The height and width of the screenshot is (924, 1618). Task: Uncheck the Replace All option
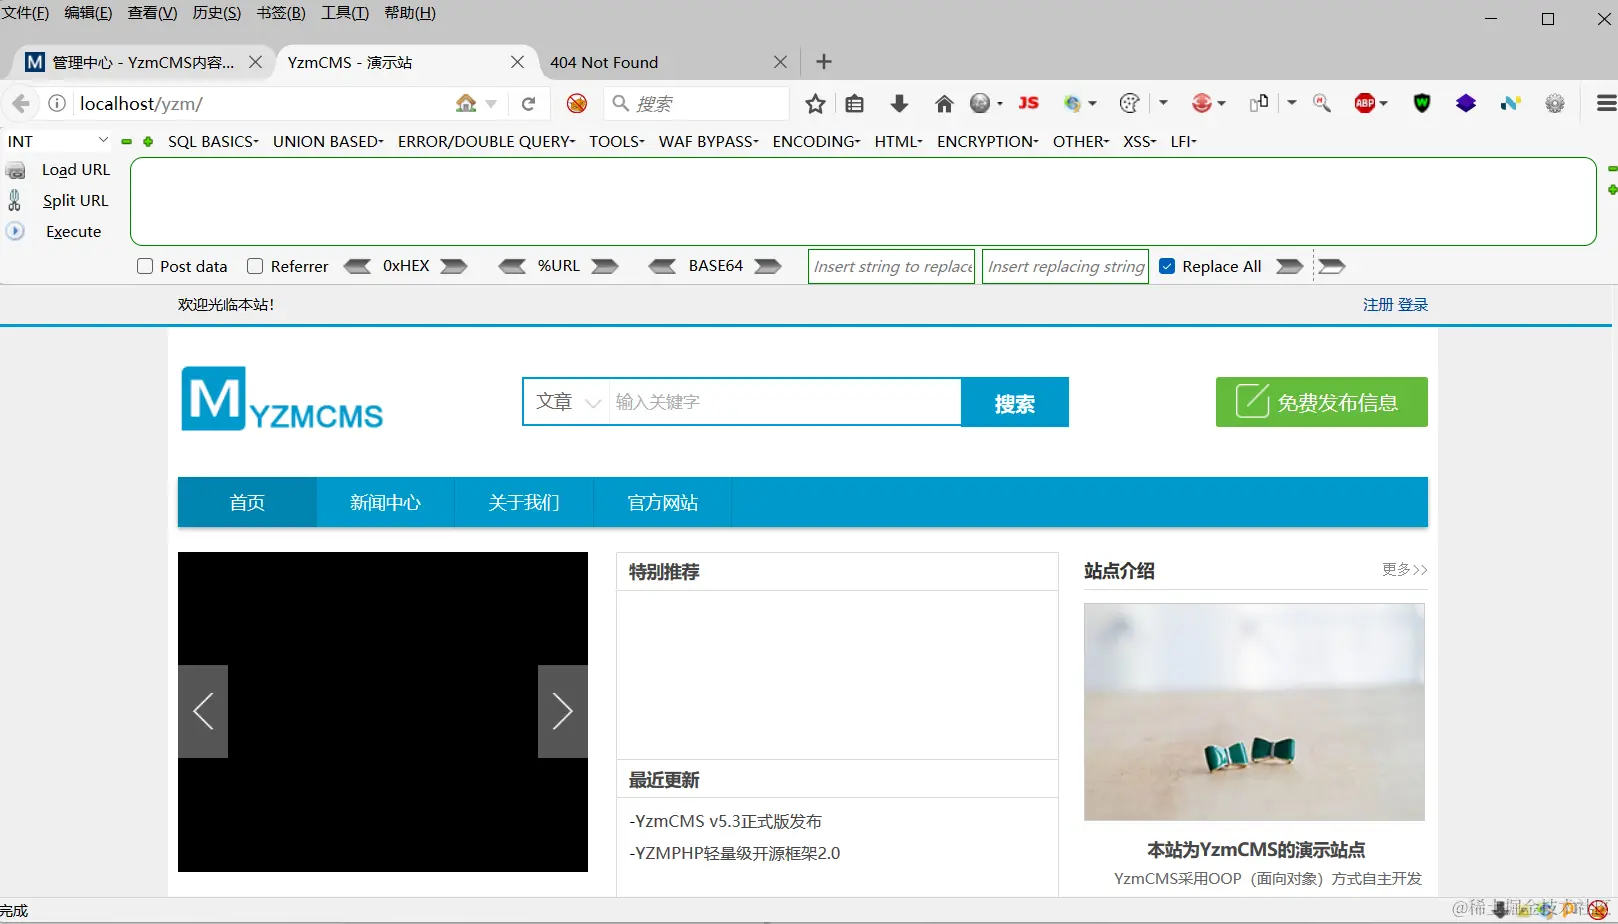(1167, 265)
